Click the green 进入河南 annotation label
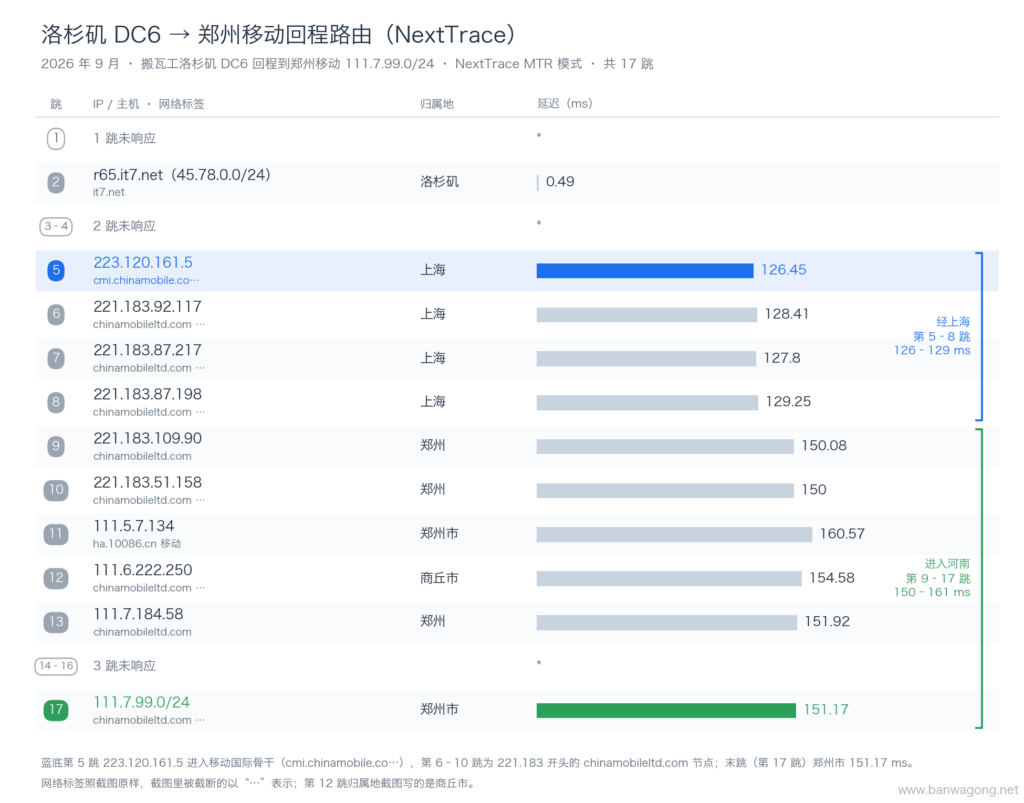The width and height of the screenshot is (1024, 803). [x=947, y=564]
